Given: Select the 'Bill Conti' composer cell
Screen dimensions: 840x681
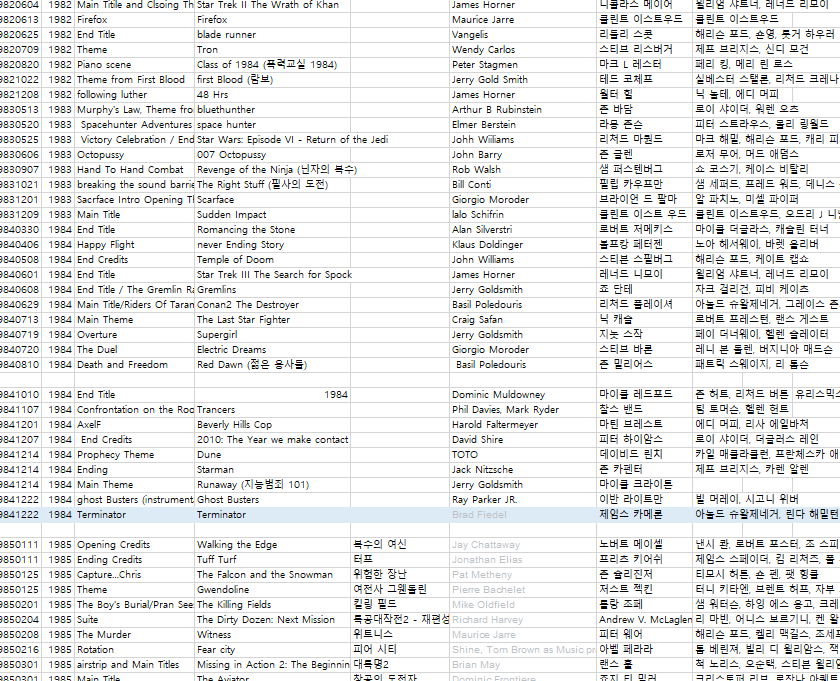Looking at the screenshot, I should (523, 185).
